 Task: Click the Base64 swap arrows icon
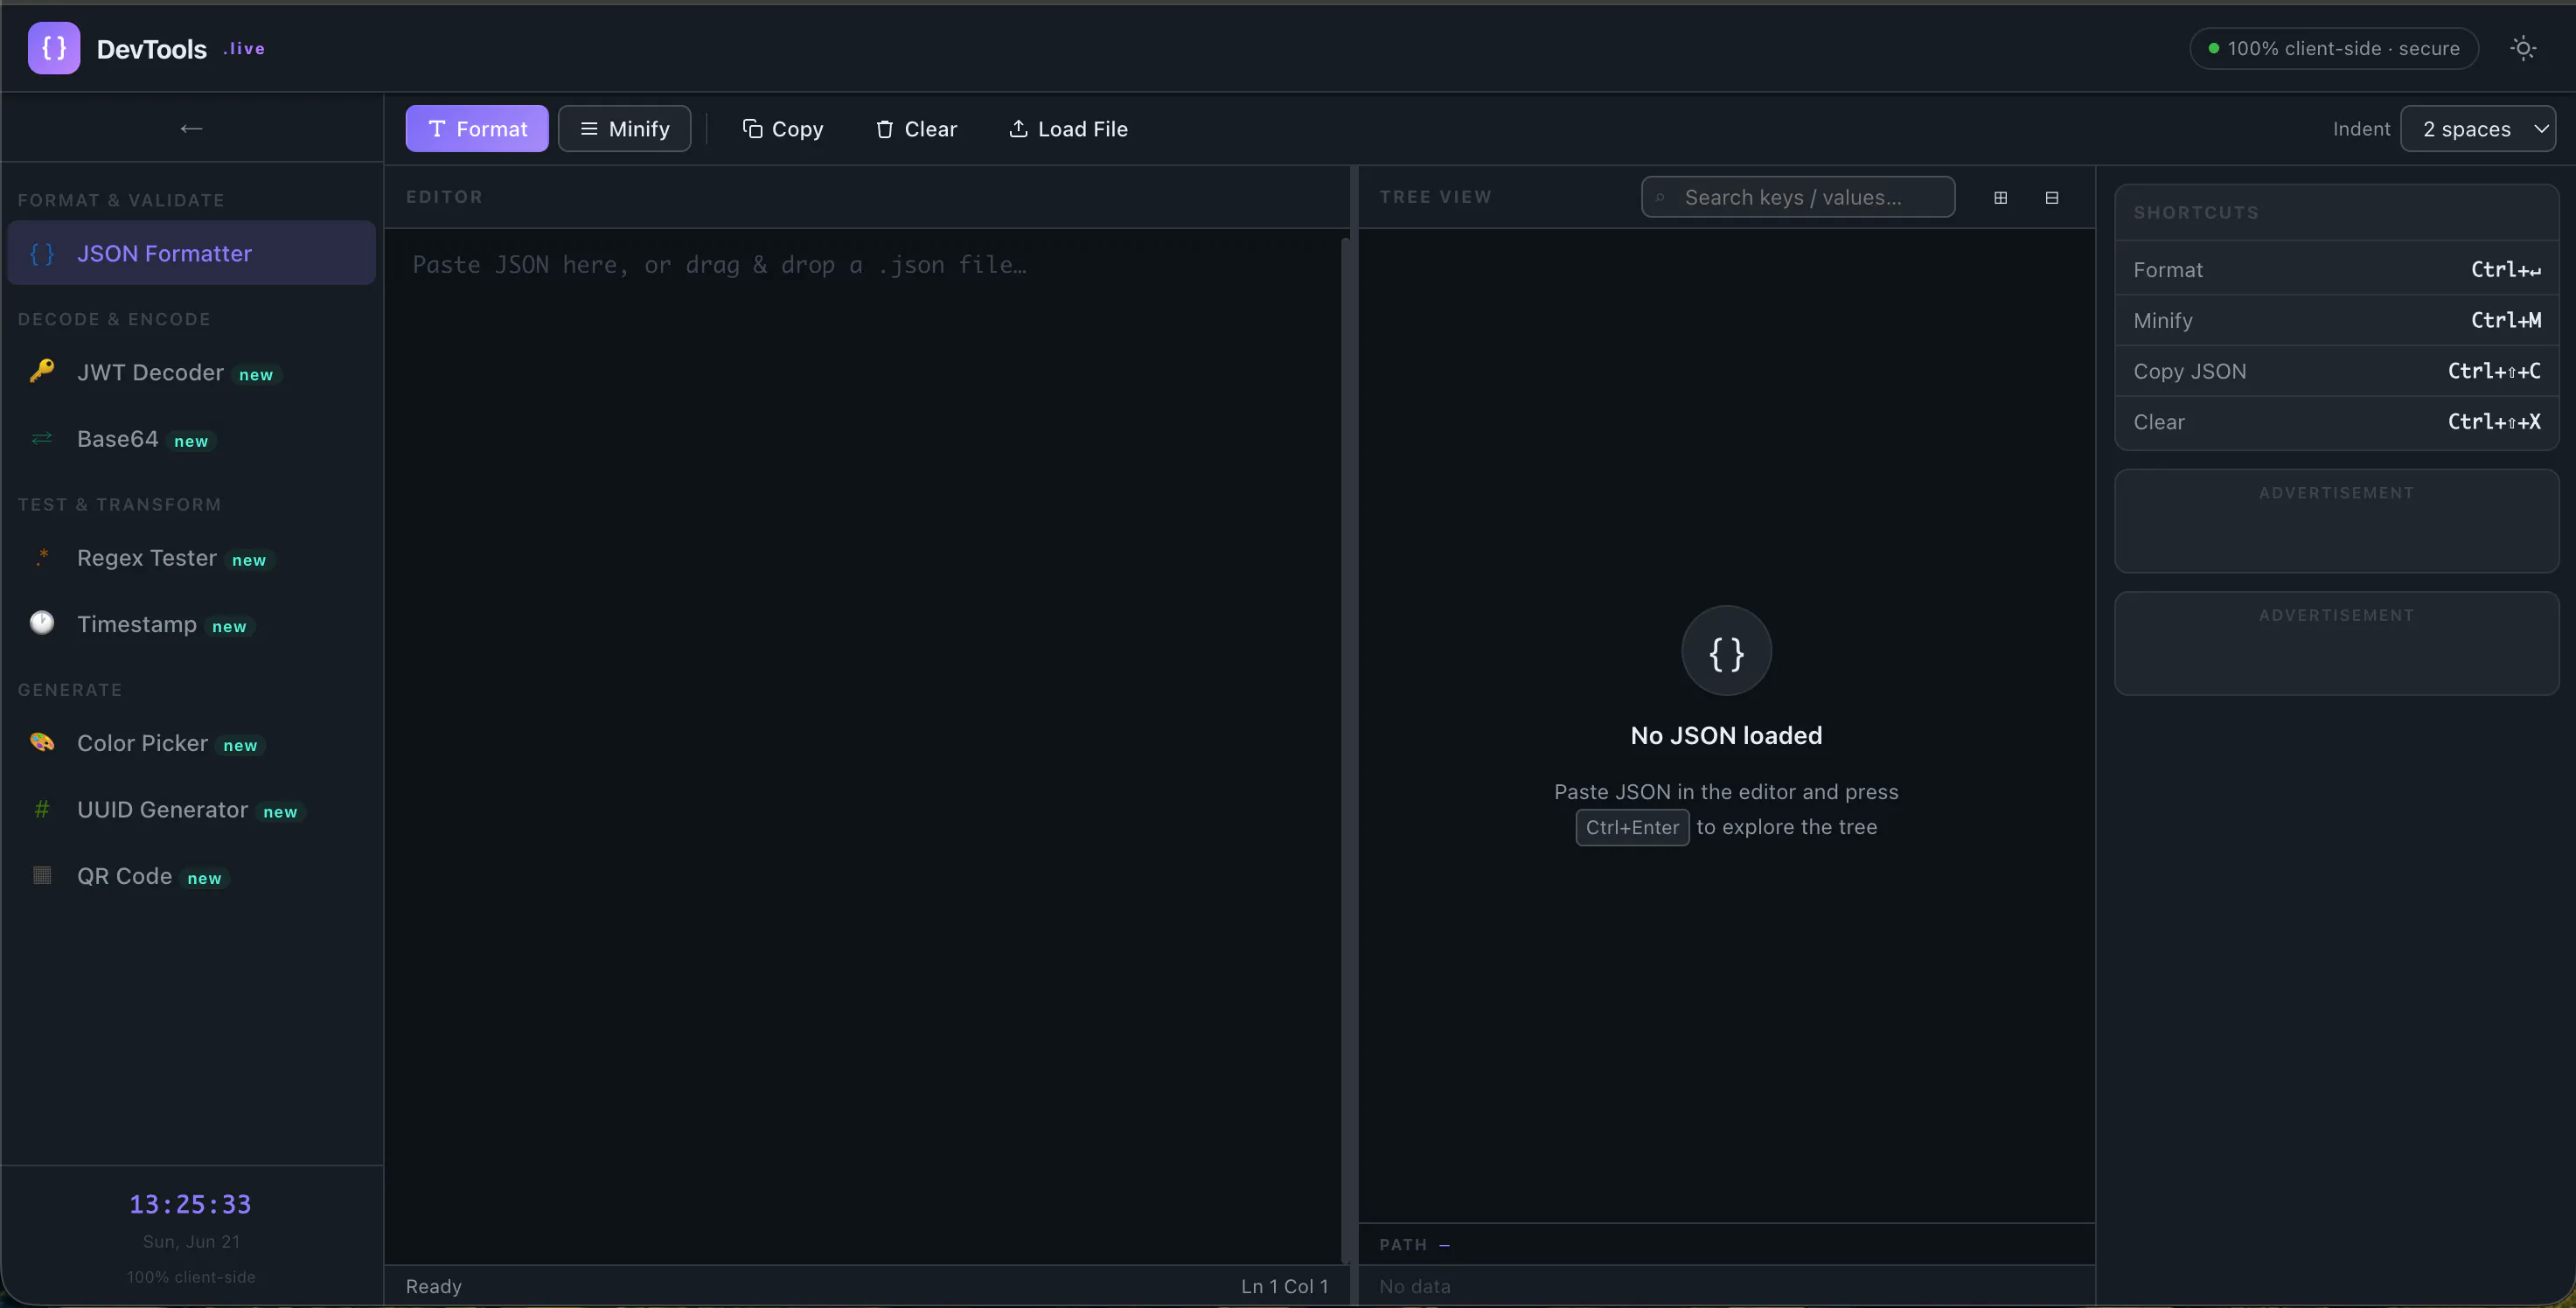[x=42, y=438]
